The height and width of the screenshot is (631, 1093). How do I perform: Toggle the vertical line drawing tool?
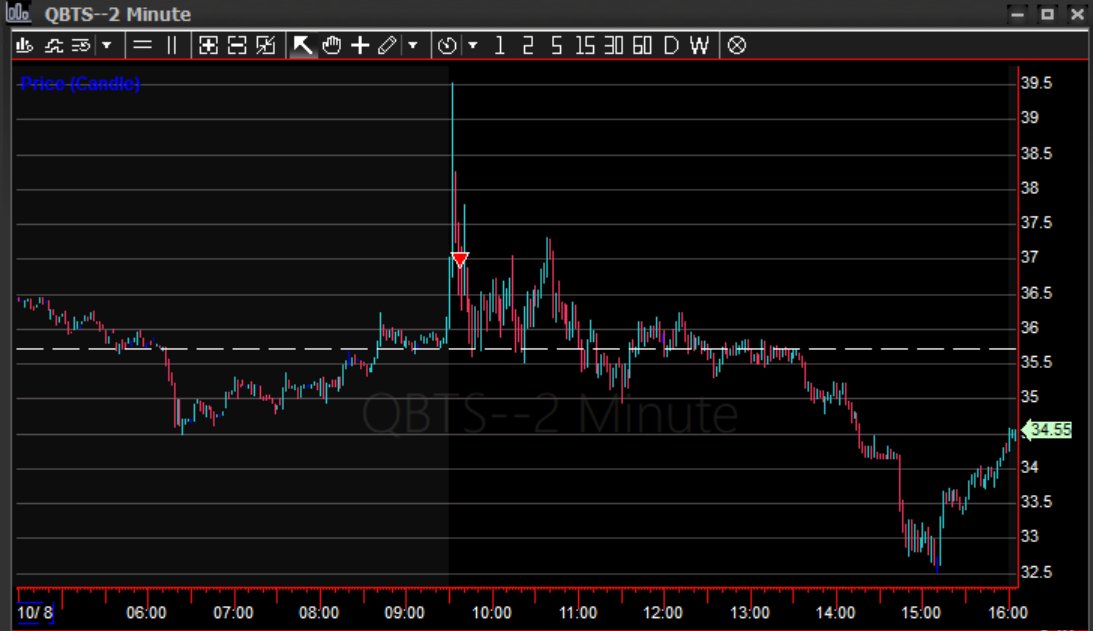point(170,45)
